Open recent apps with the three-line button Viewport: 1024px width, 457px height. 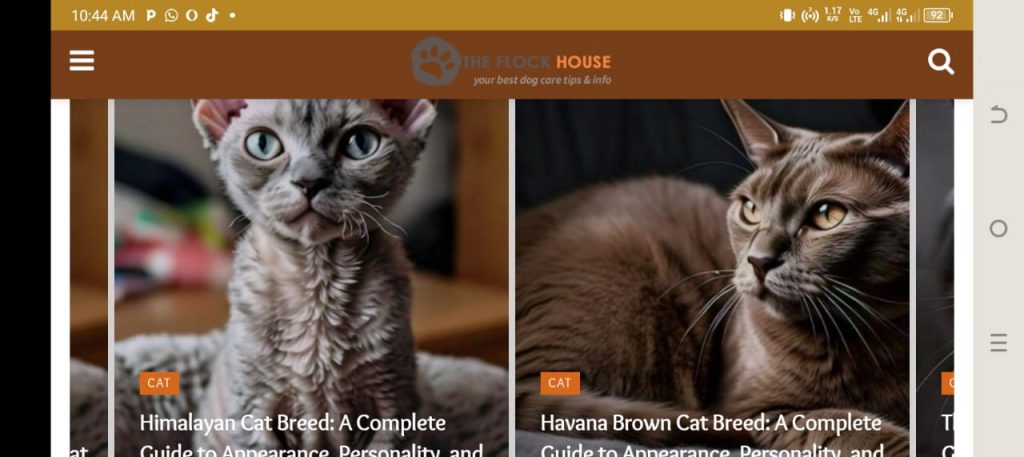coord(998,342)
